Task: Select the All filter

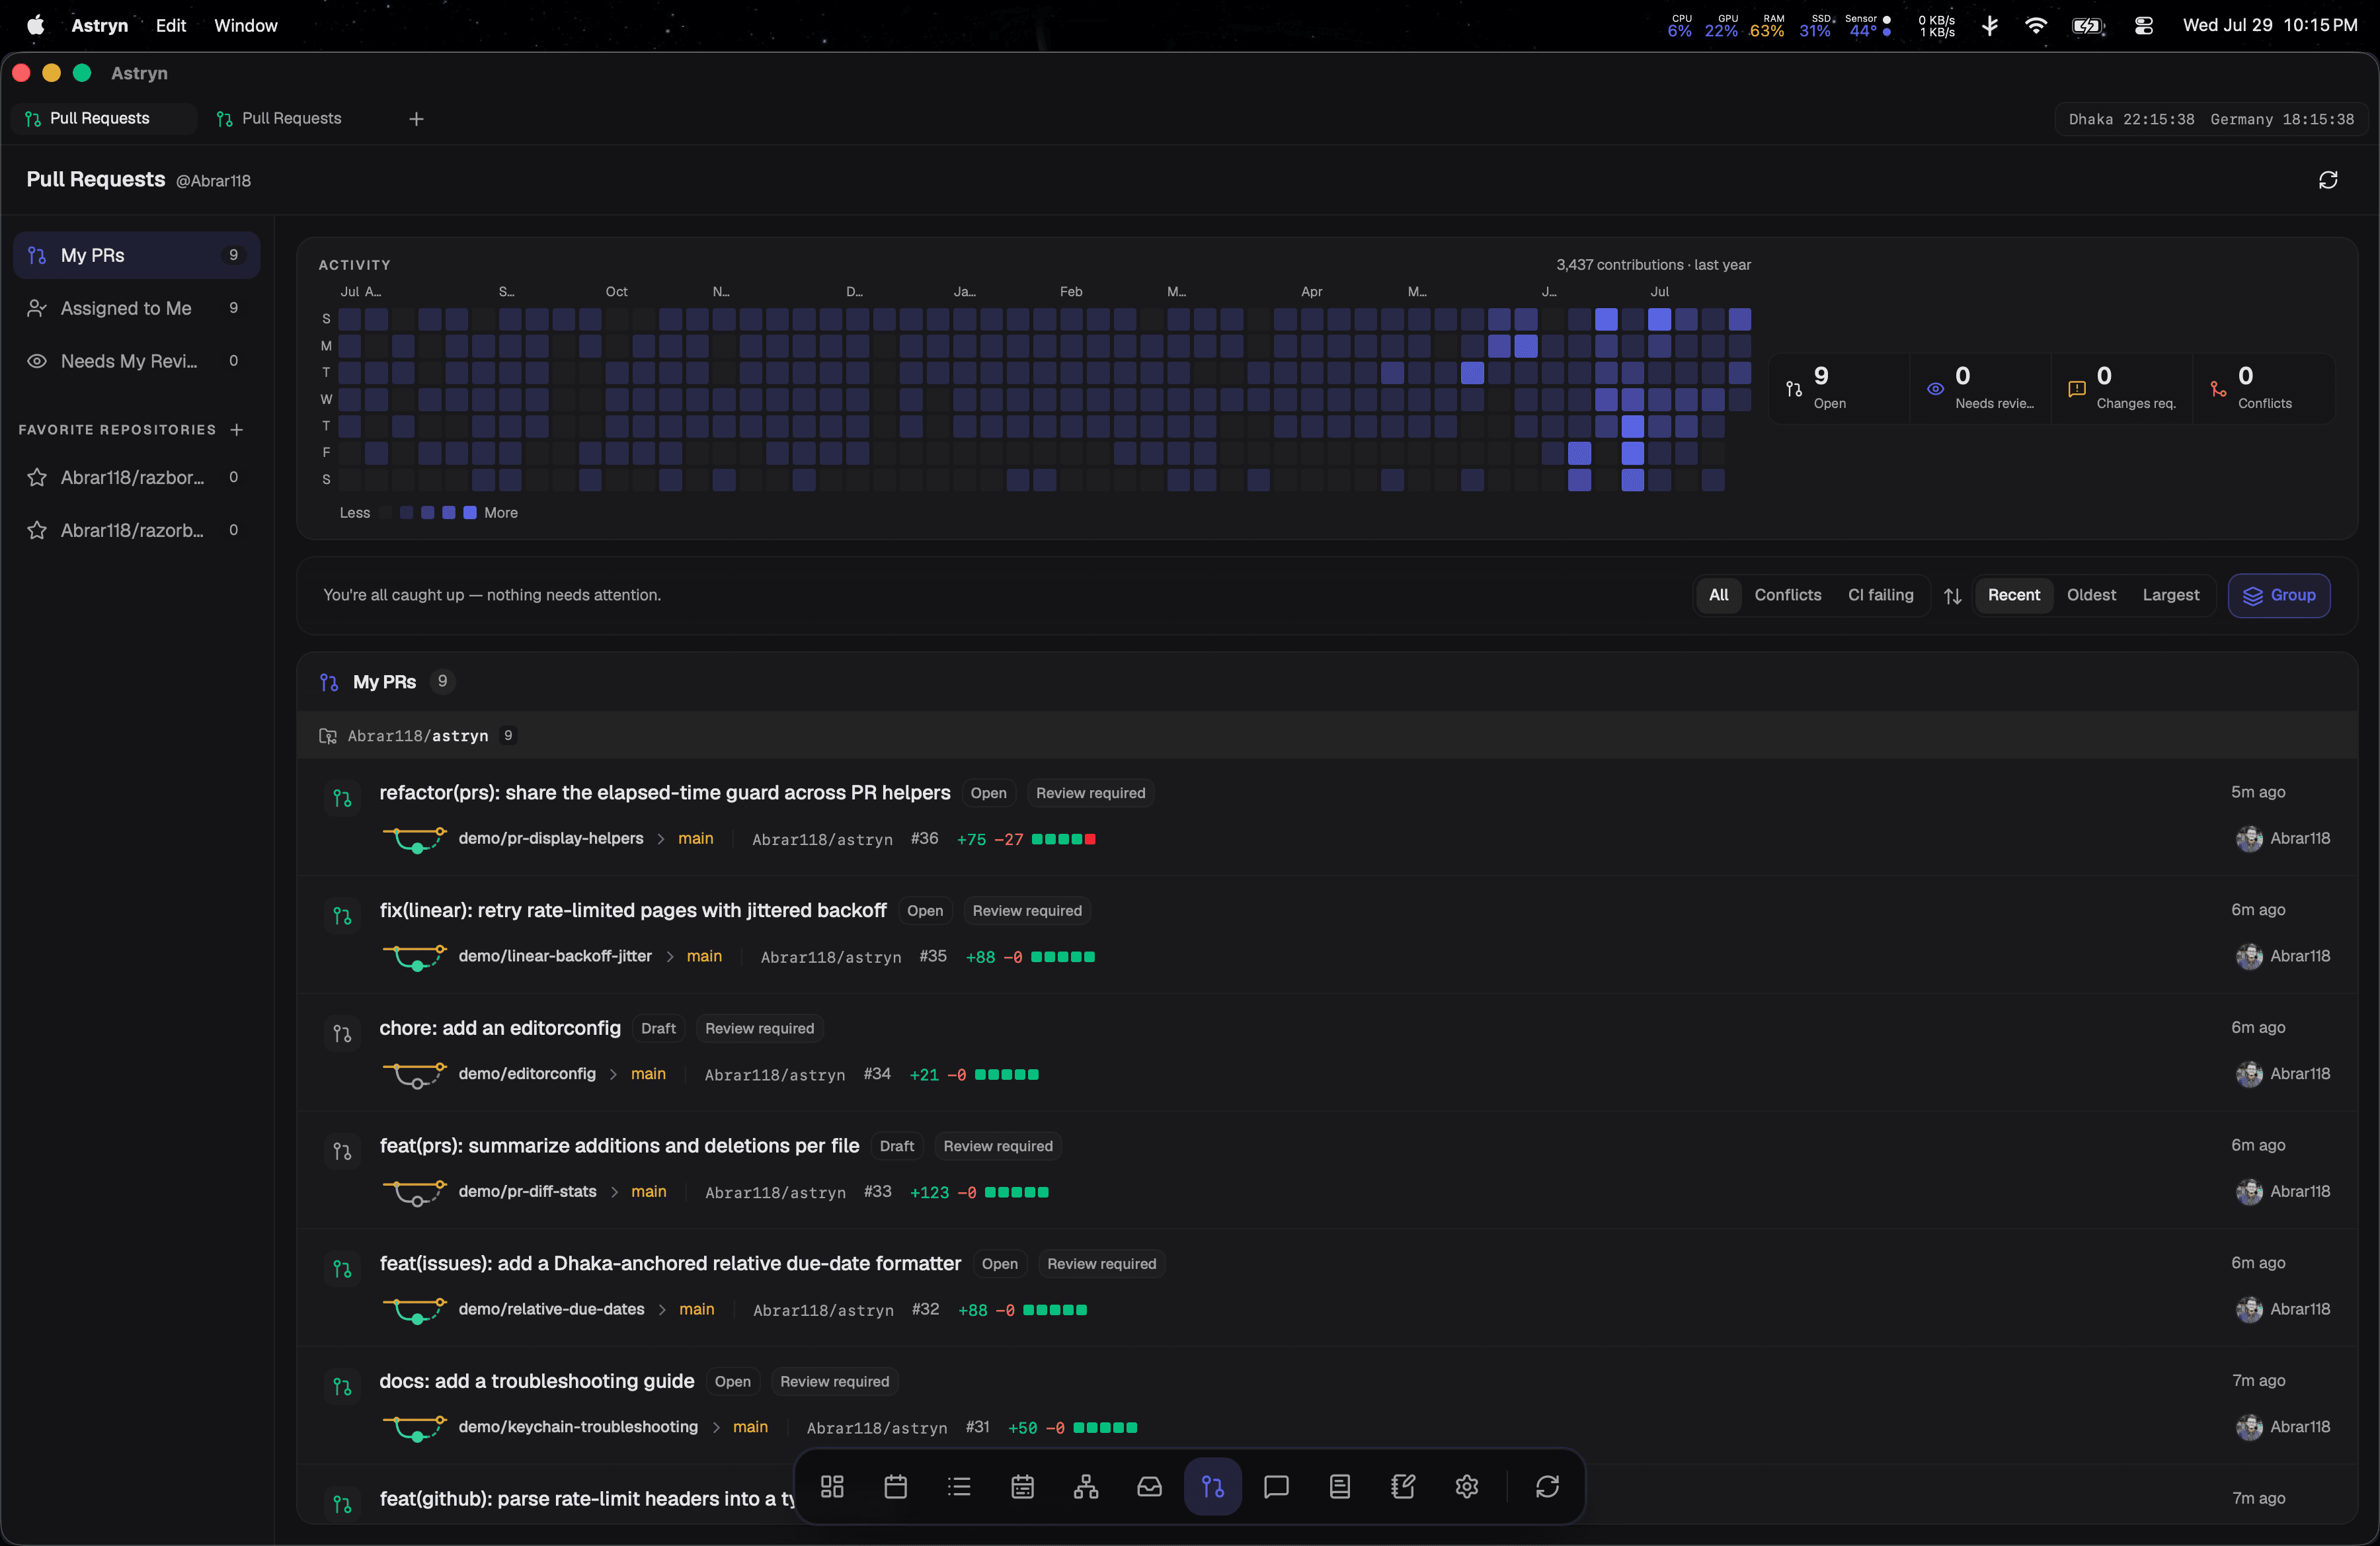Action: tap(1719, 596)
